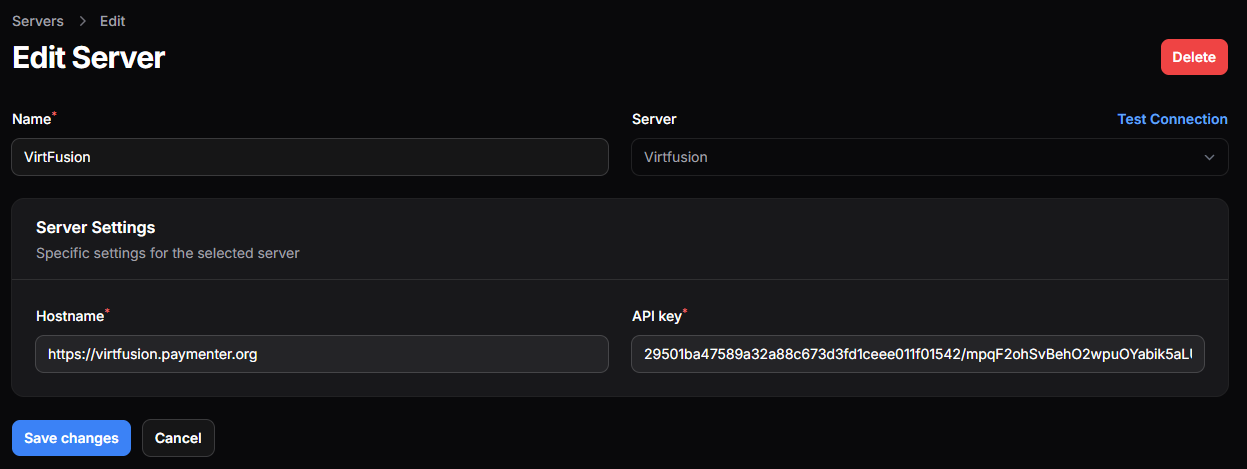Click the Servers breadcrumb link
Image resolution: width=1247 pixels, height=469 pixels.
(38, 21)
